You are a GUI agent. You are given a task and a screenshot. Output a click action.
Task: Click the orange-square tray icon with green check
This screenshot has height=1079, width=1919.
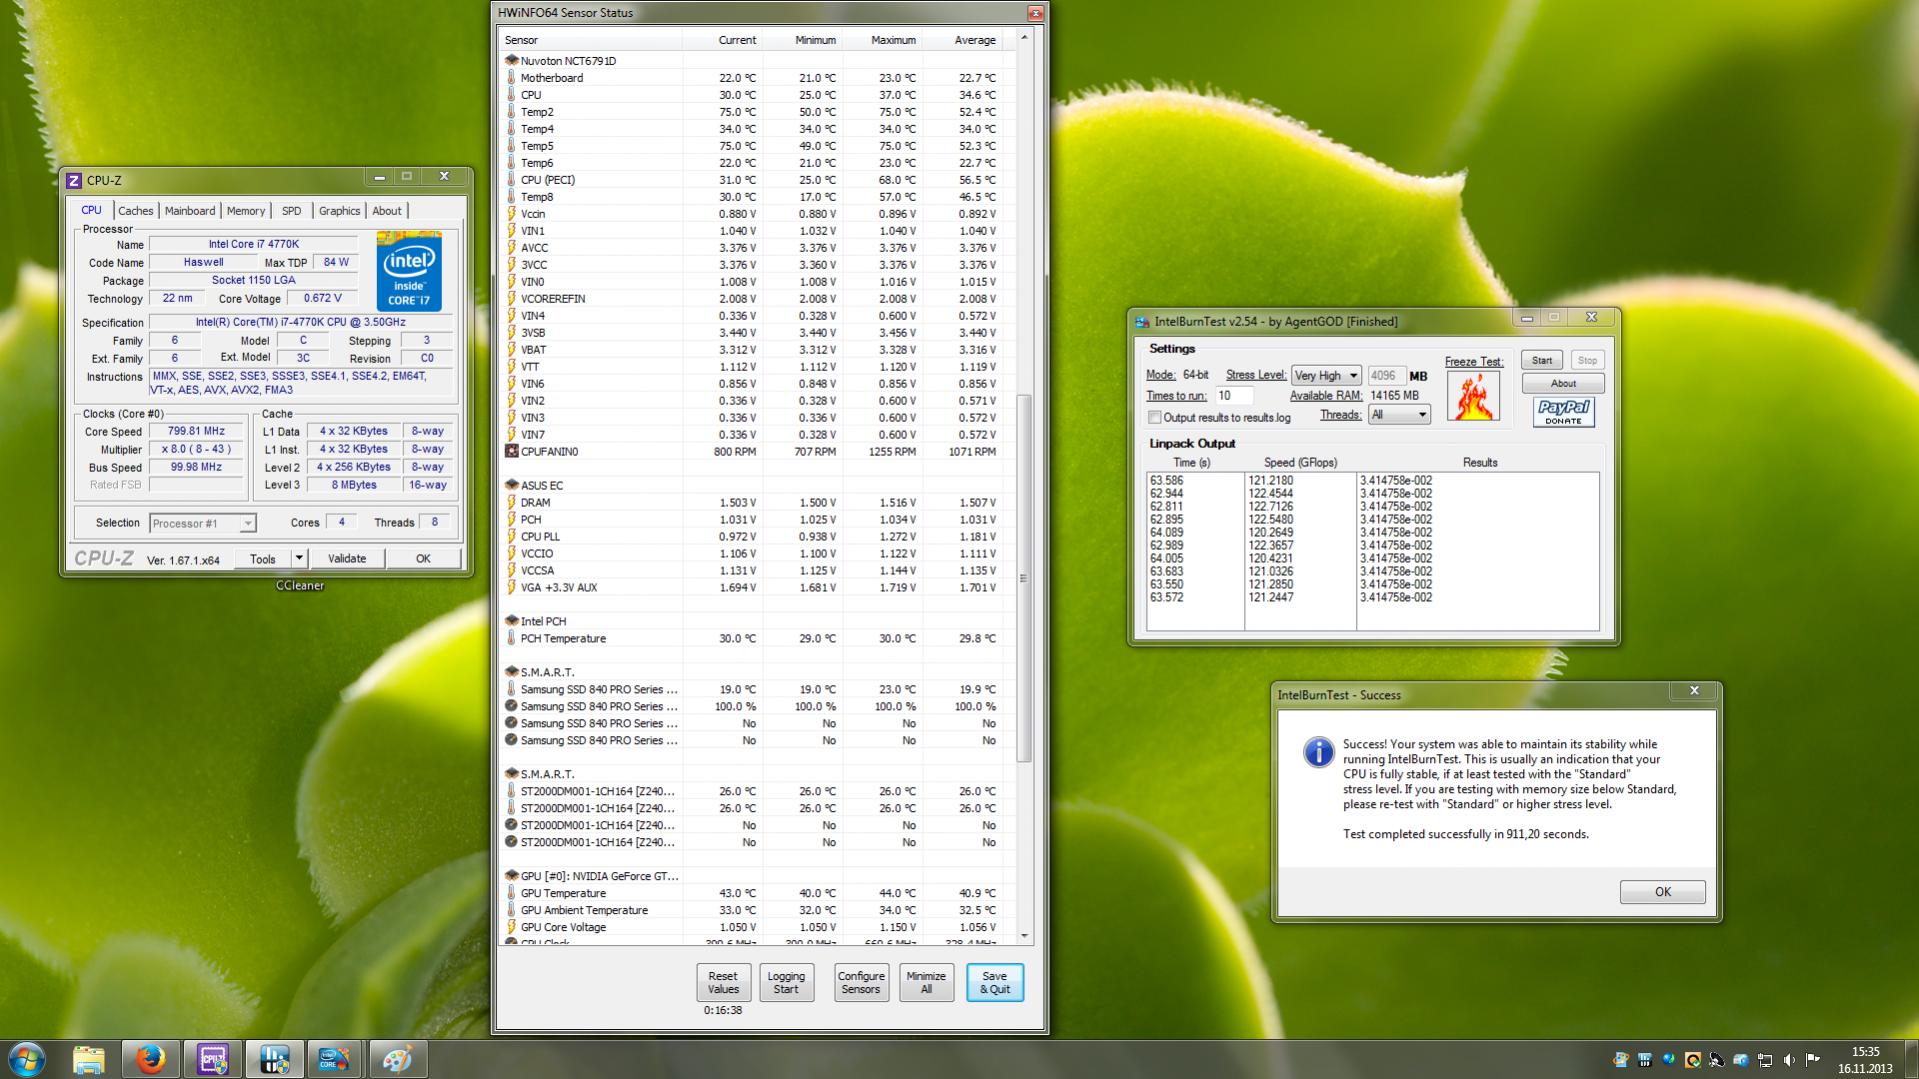1693,1060
